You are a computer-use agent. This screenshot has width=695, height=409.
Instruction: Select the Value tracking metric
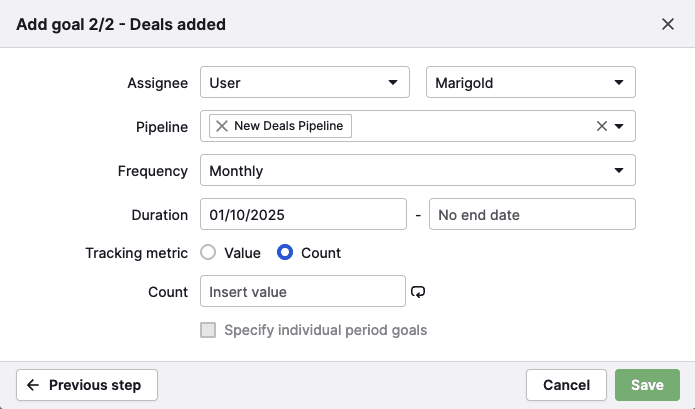[208, 253]
